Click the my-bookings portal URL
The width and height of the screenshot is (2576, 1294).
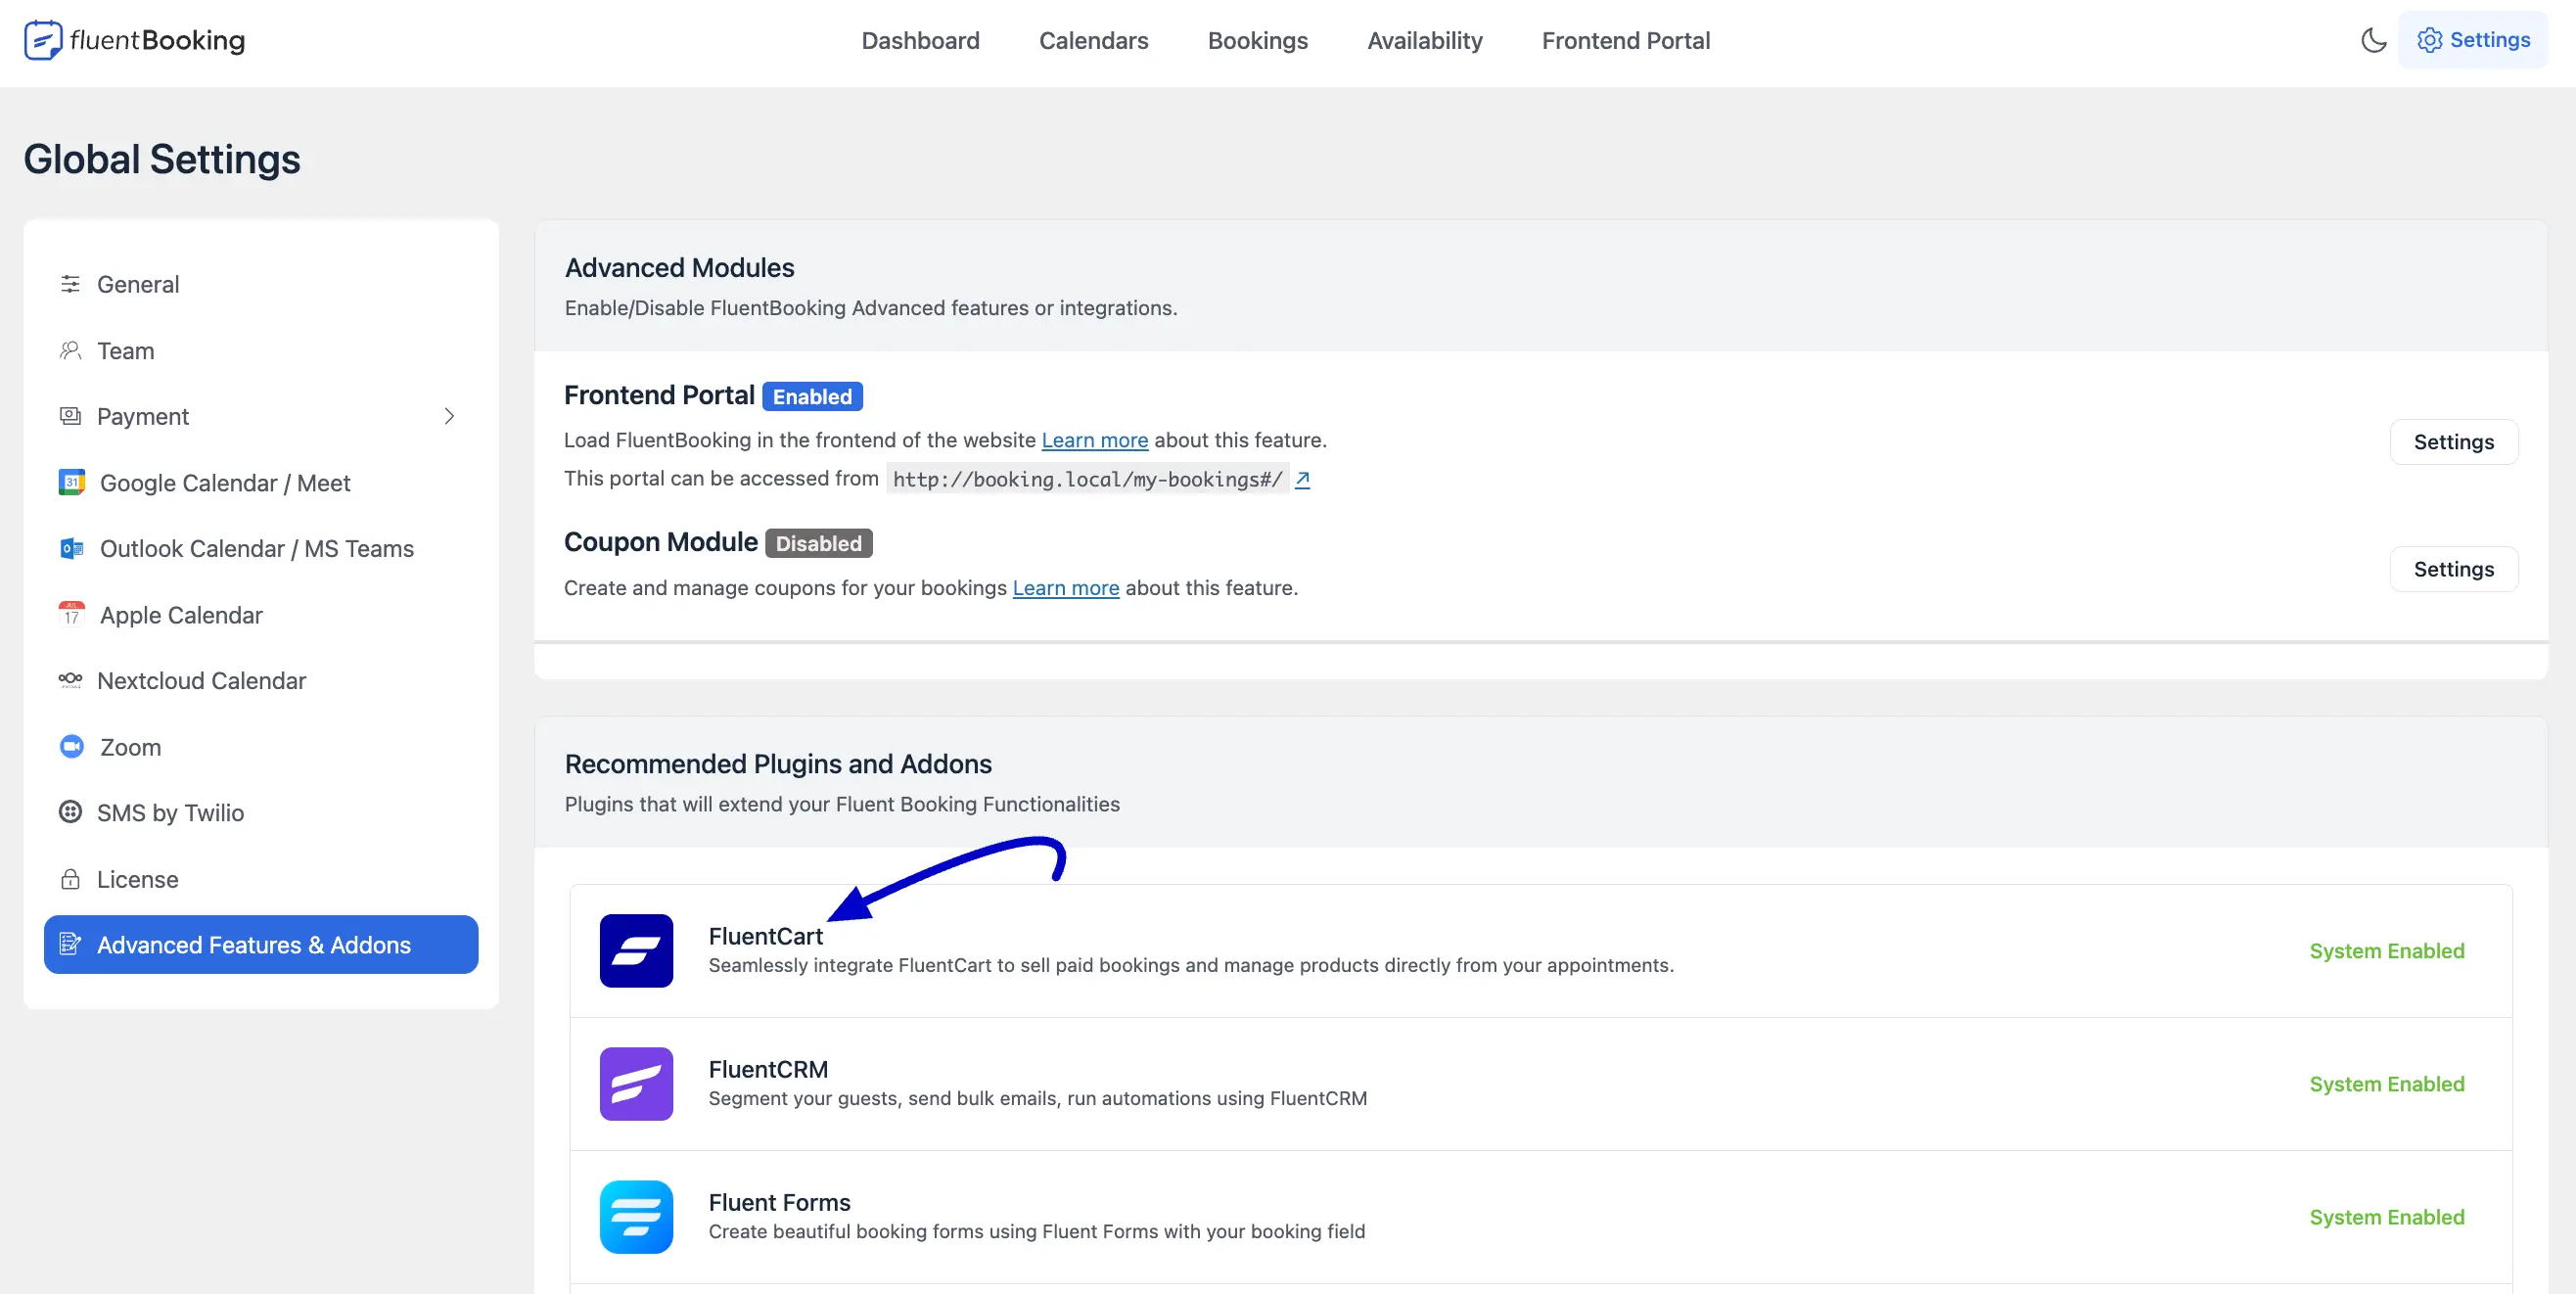coord(1087,479)
